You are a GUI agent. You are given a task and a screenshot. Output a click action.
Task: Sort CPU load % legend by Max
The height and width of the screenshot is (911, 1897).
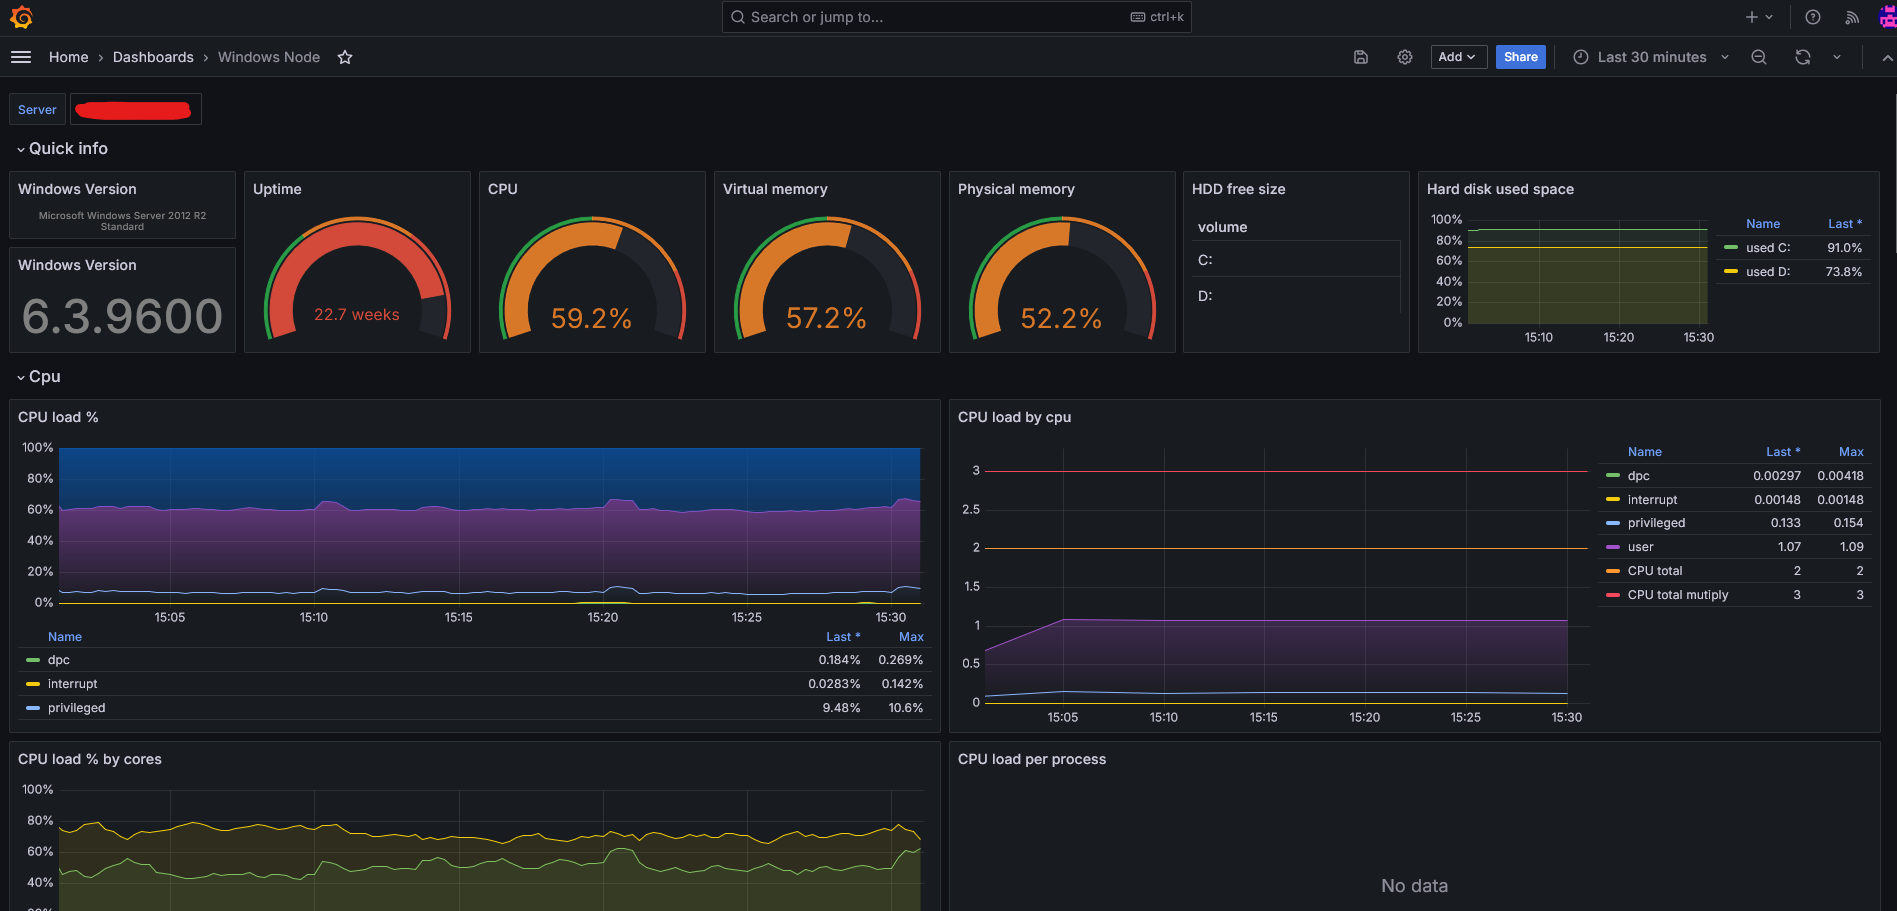pos(911,637)
